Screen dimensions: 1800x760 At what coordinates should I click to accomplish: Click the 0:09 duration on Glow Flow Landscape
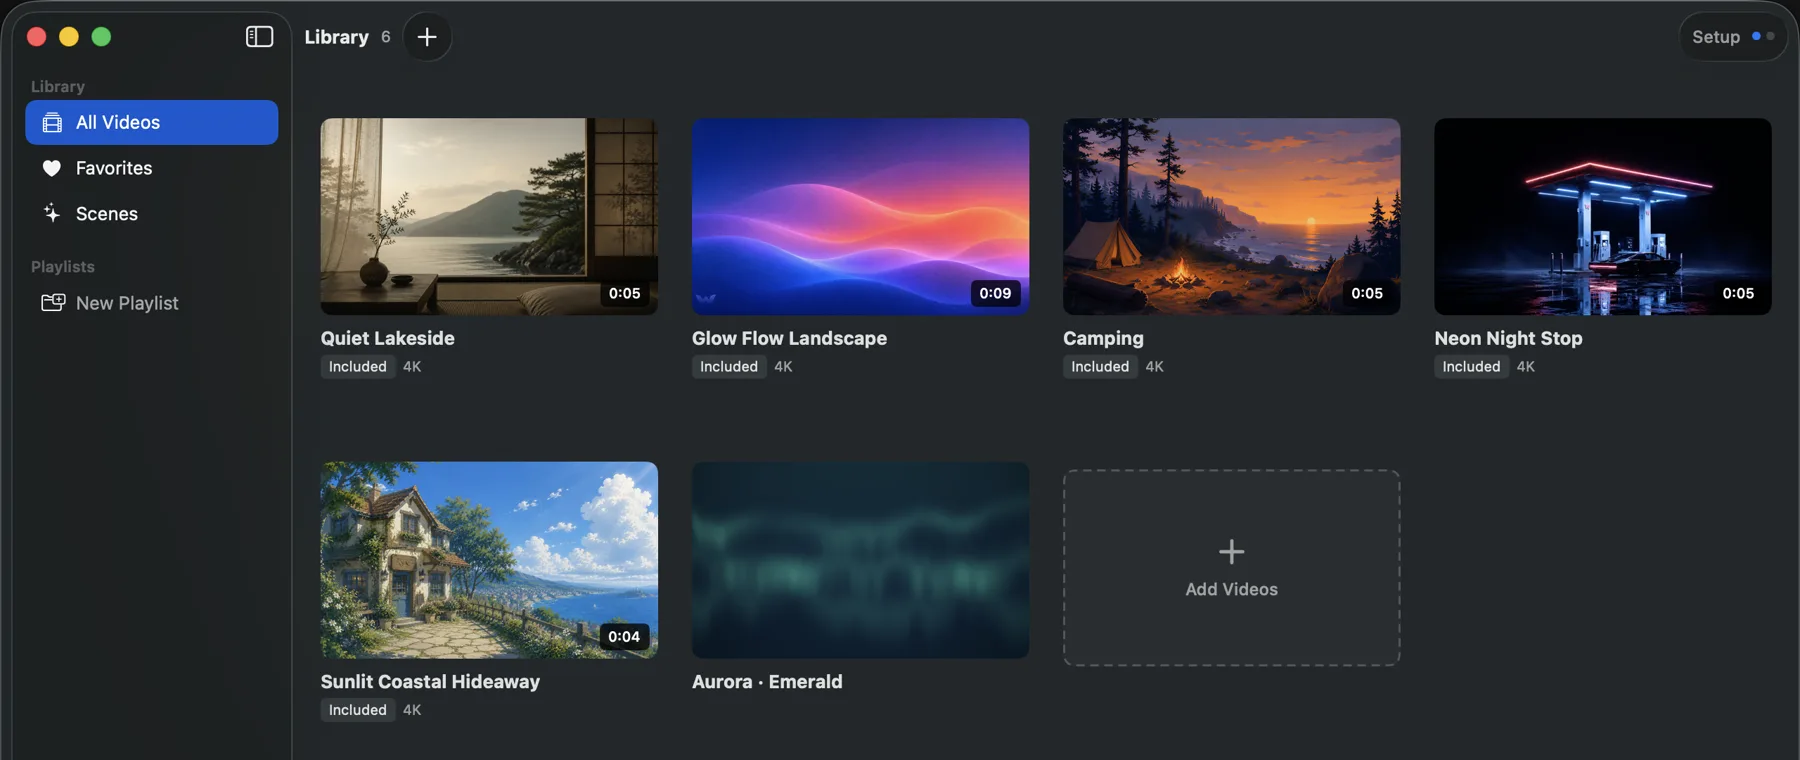995,293
